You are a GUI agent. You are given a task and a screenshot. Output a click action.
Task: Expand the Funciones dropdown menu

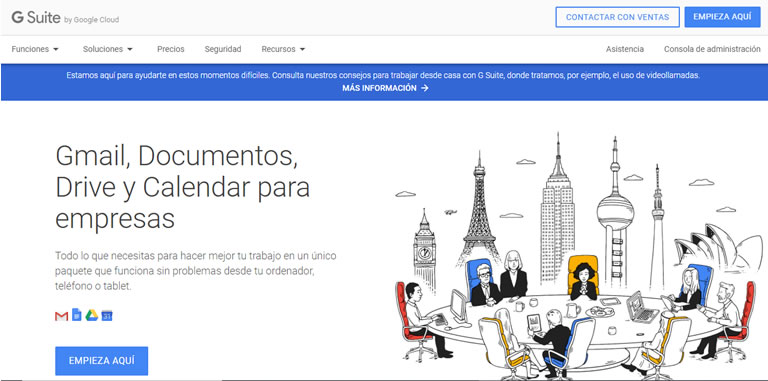click(35, 49)
